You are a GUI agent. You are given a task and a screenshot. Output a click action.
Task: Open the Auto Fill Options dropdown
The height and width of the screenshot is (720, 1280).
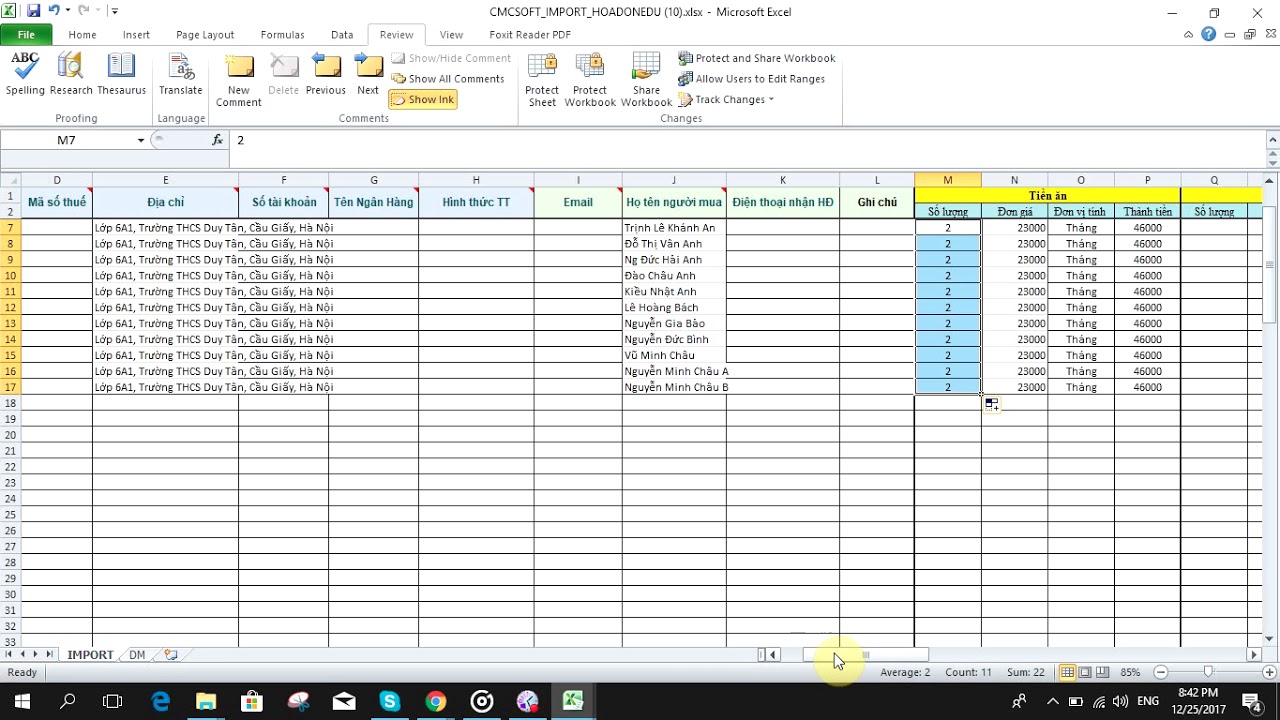coord(992,404)
